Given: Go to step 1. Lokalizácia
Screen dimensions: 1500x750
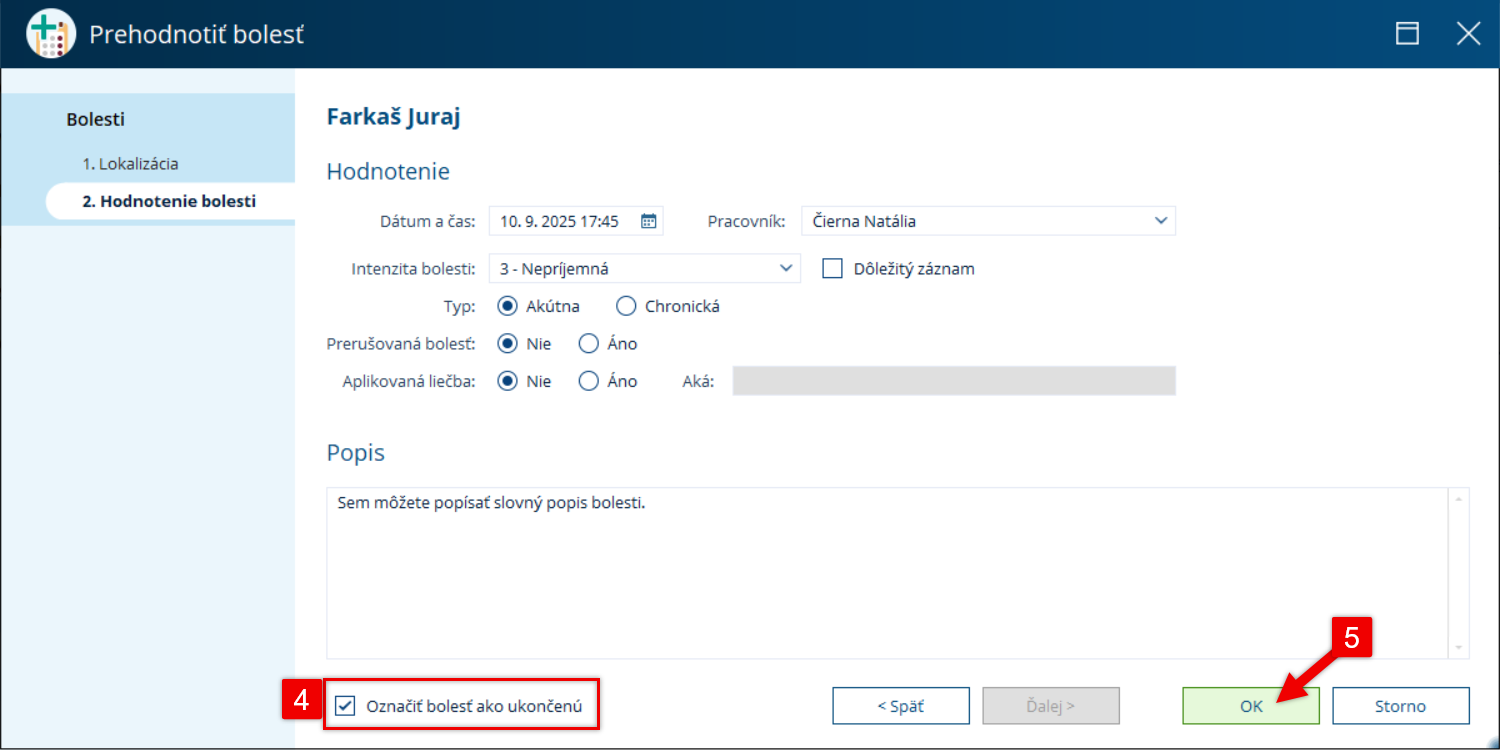Looking at the screenshot, I should pyautogui.click(x=131, y=164).
